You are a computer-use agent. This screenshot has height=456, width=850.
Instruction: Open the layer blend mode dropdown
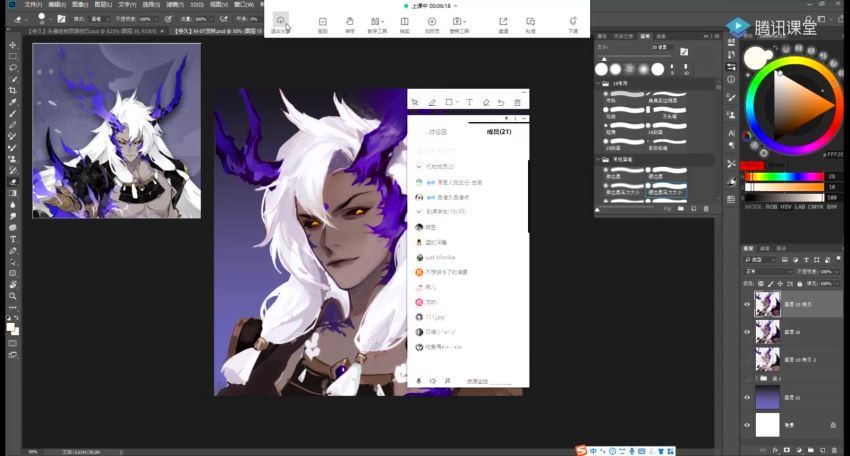(768, 271)
